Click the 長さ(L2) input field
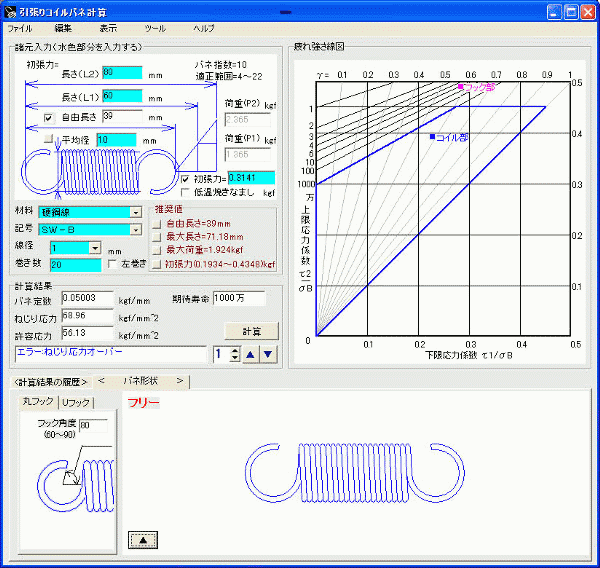The height and width of the screenshot is (568, 600). pyautogui.click(x=121, y=72)
